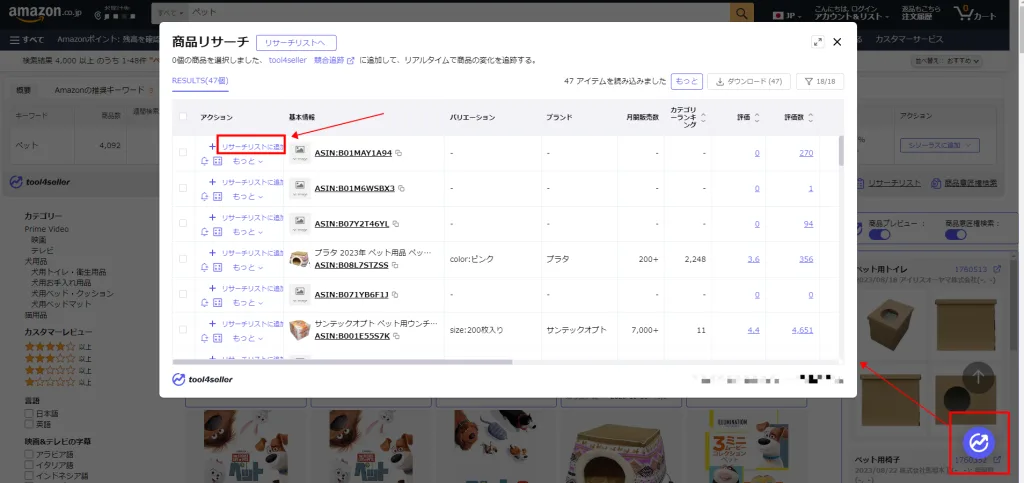Click the calculator icon in the B07Y2T46YL row
Image resolution: width=1024 pixels, height=483 pixels.
pos(218,232)
